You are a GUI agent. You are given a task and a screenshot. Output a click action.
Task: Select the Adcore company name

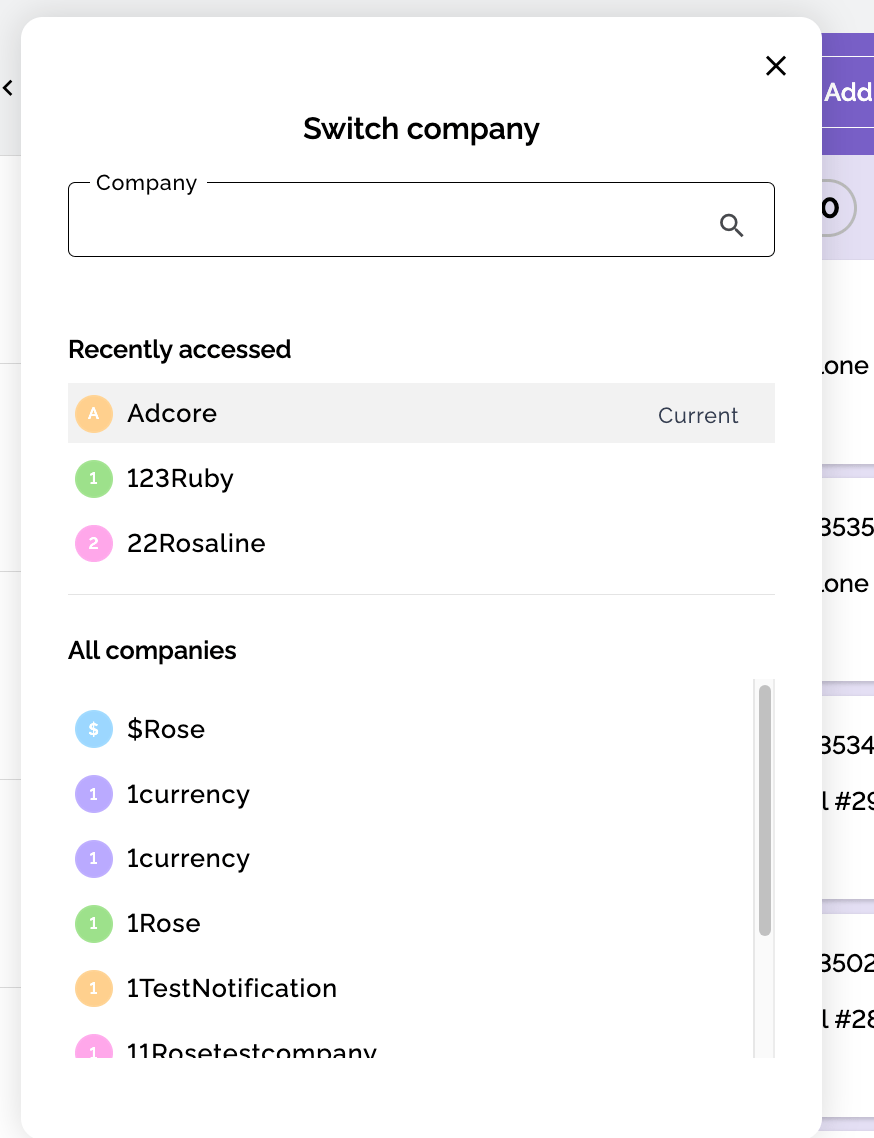tap(172, 413)
